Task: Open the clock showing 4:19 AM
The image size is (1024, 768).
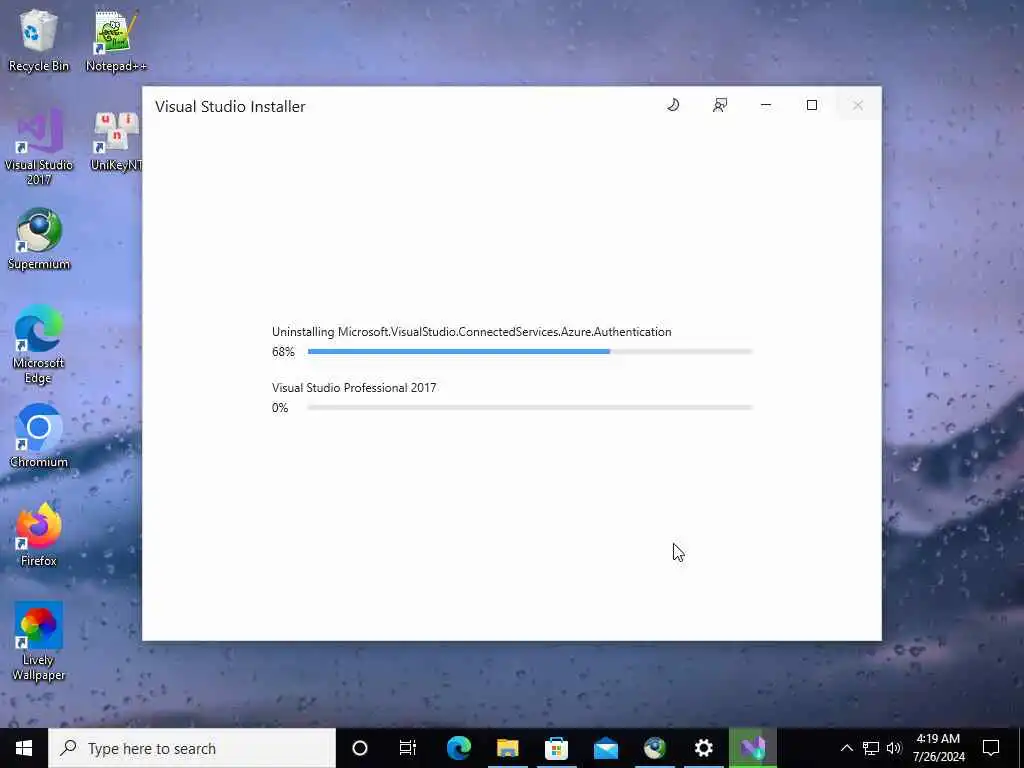Action: (938, 748)
